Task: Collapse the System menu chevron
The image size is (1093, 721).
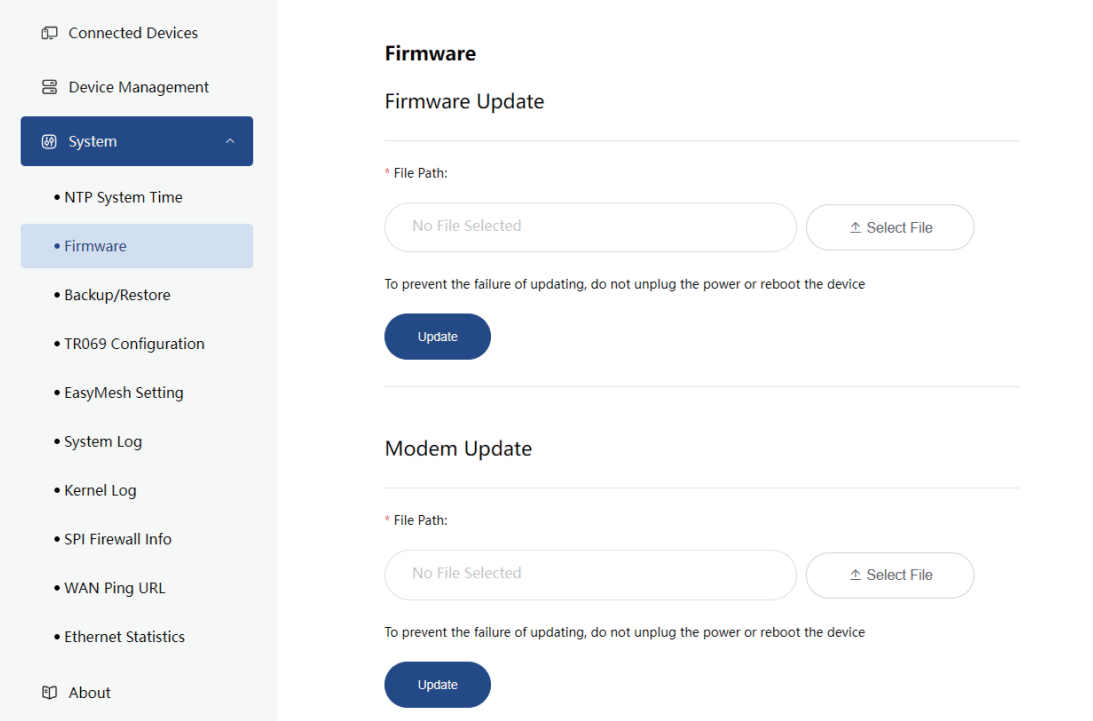Action: point(230,141)
